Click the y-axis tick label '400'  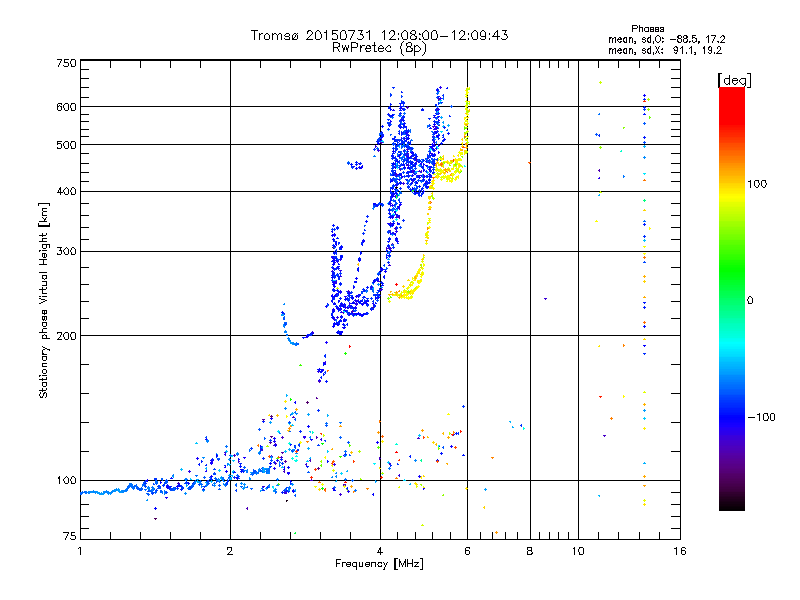coord(66,192)
